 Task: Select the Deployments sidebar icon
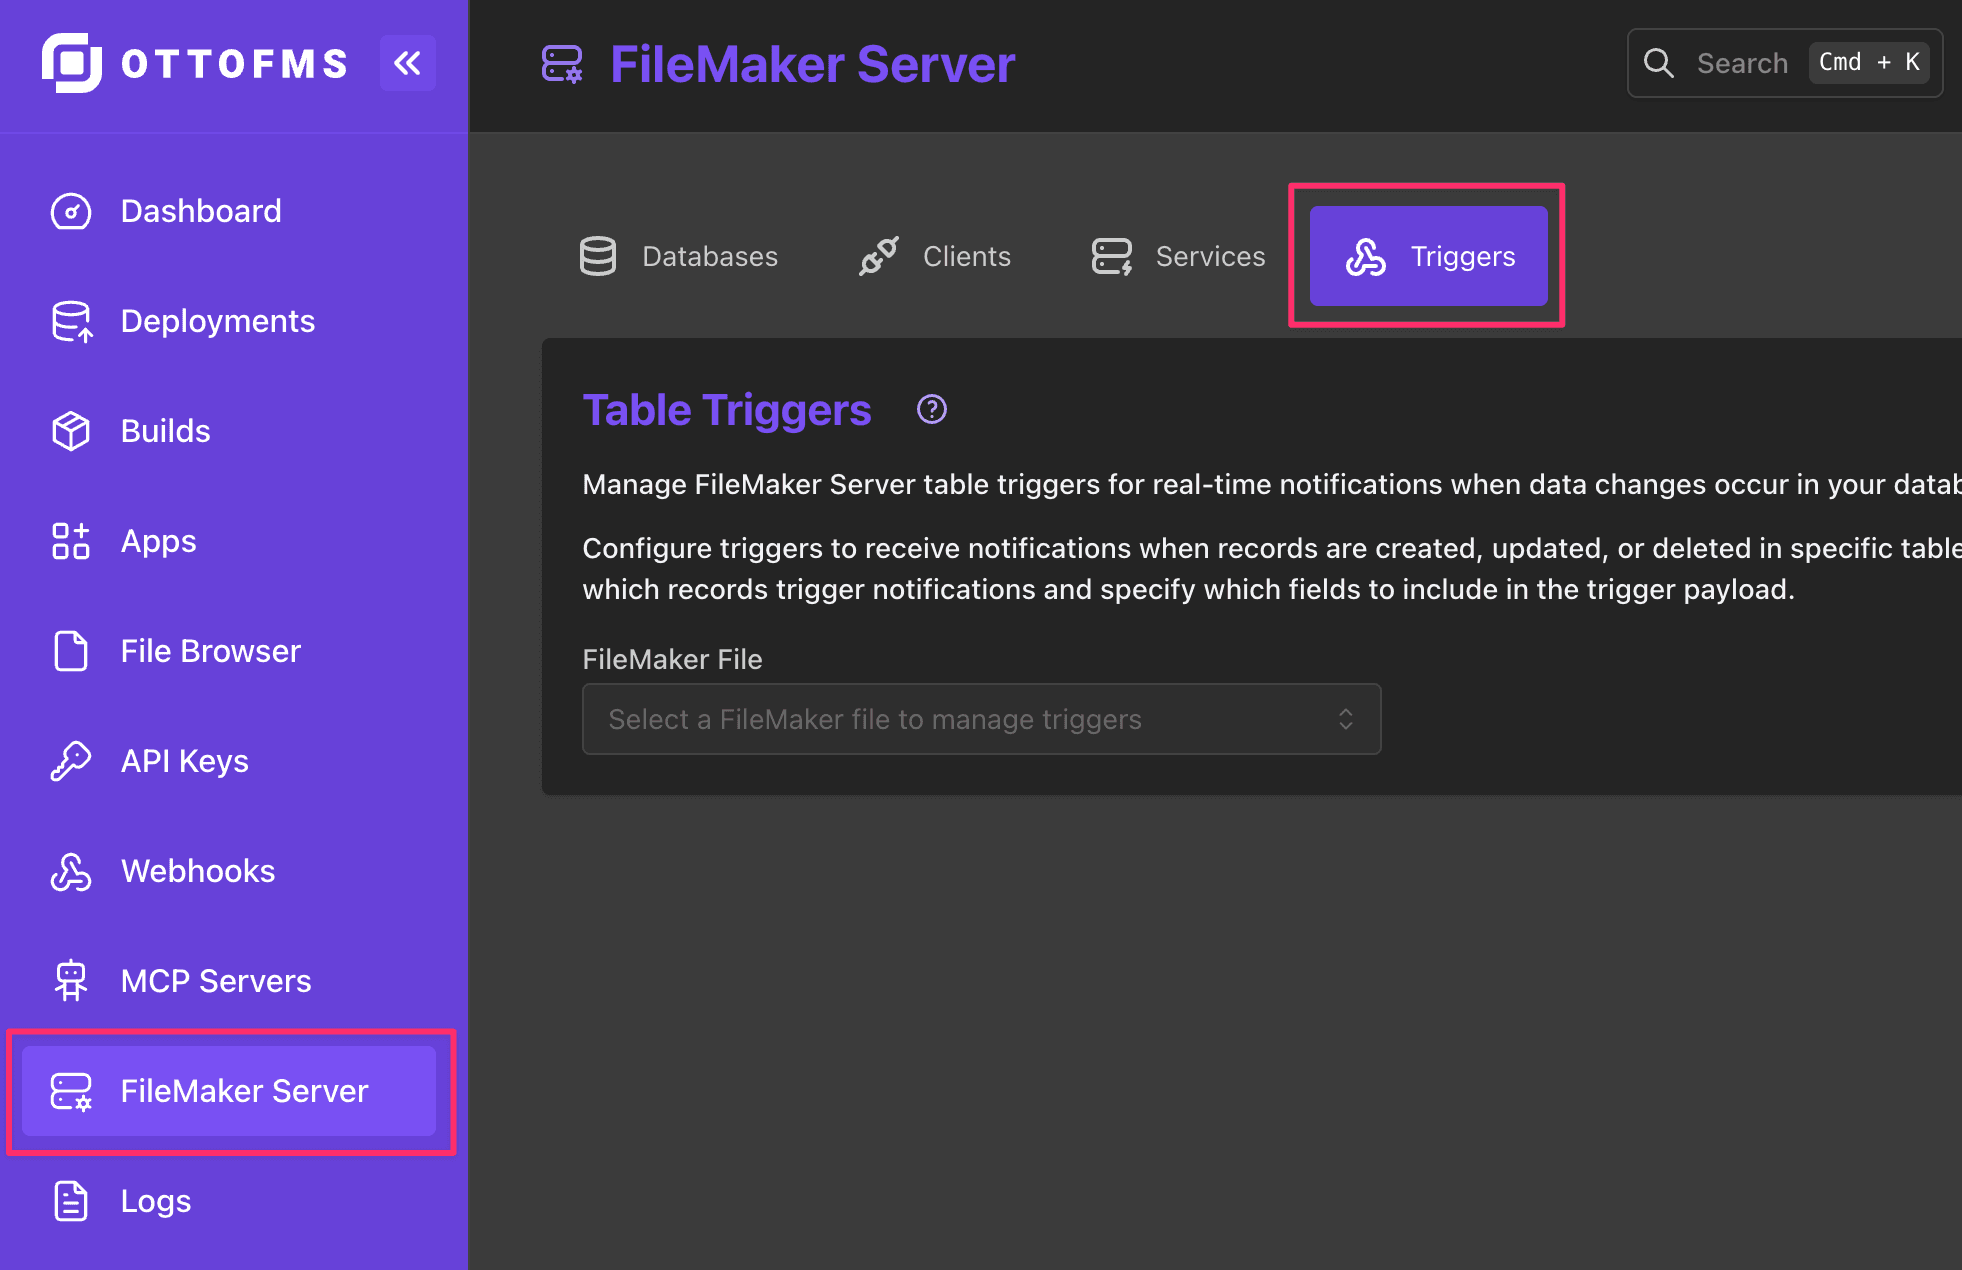pos(217,321)
